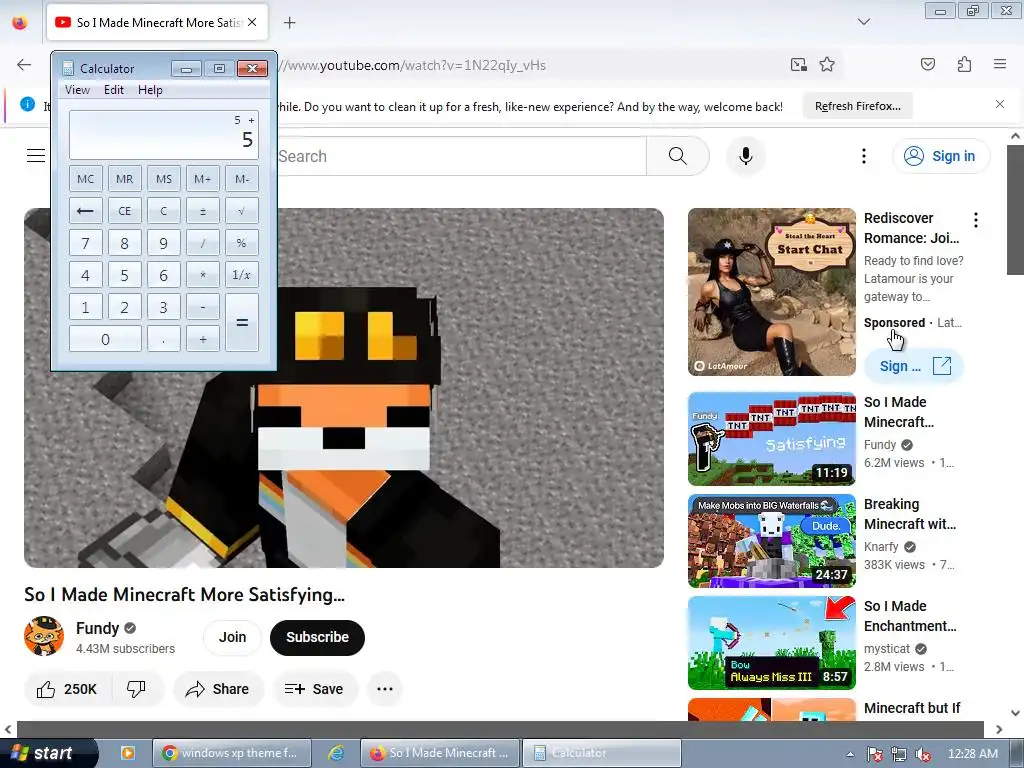
Task: Open the Windows start button
Action: (47, 753)
